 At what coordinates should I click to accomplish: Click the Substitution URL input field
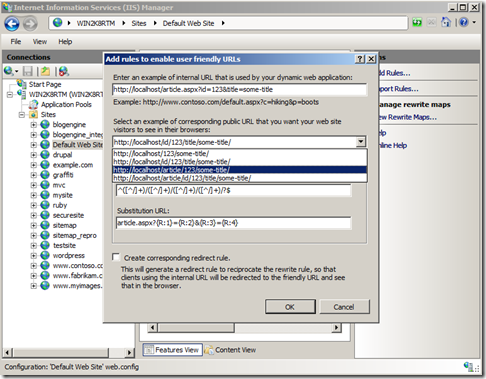pyautogui.click(x=233, y=223)
